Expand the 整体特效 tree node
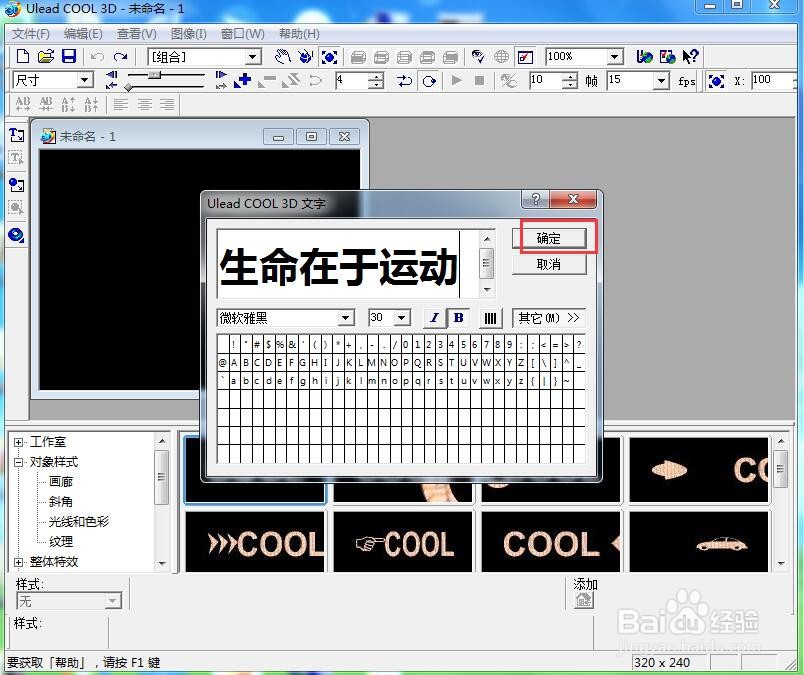 pyautogui.click(x=18, y=562)
